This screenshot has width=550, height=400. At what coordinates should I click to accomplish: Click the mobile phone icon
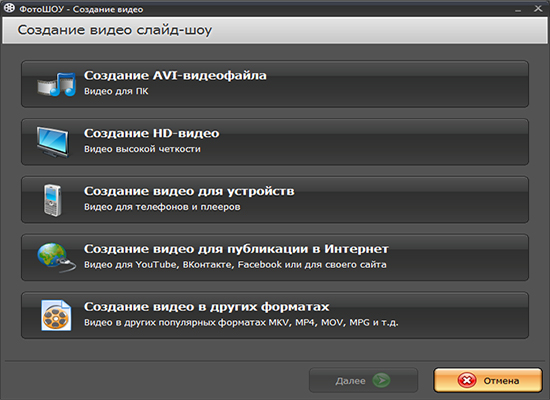[53, 200]
